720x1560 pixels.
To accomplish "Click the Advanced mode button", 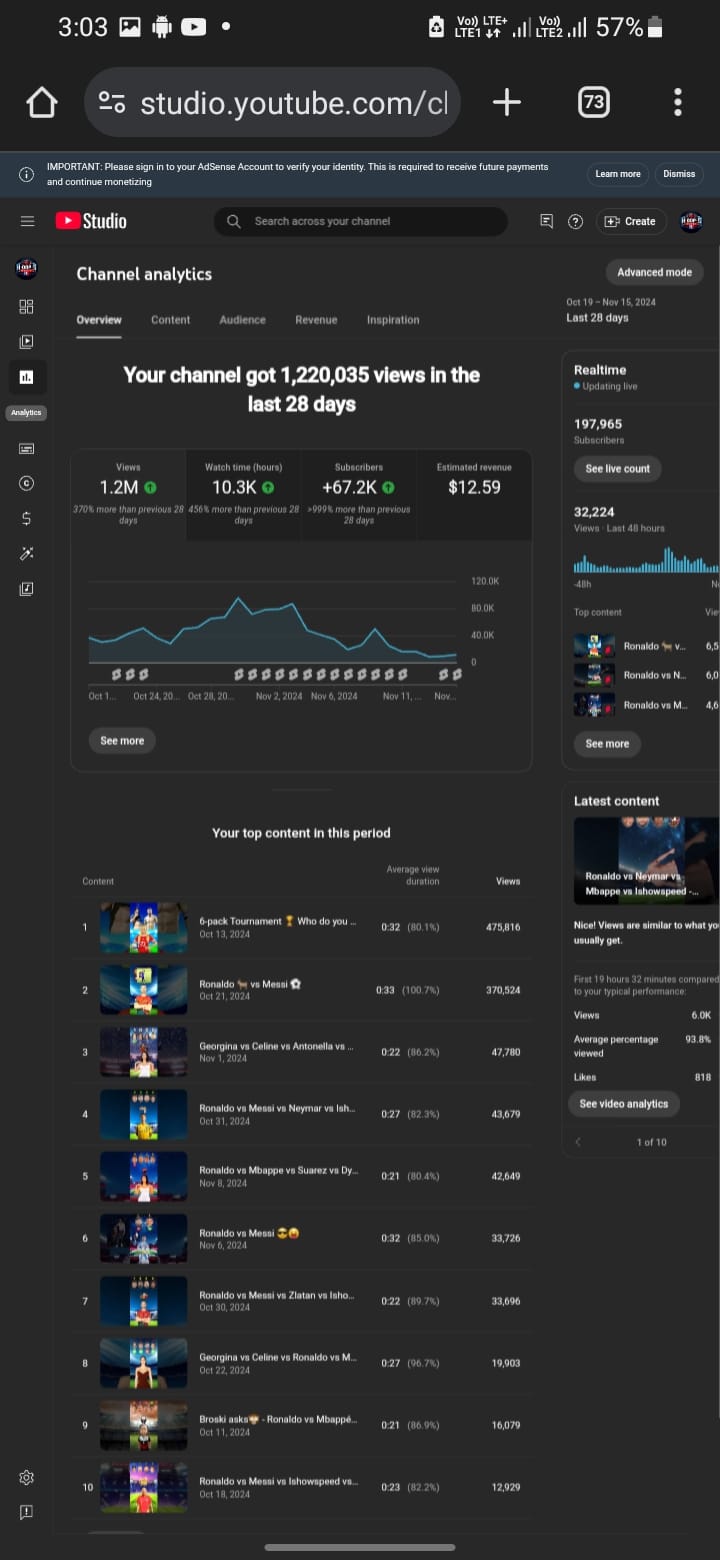I will click(x=654, y=272).
